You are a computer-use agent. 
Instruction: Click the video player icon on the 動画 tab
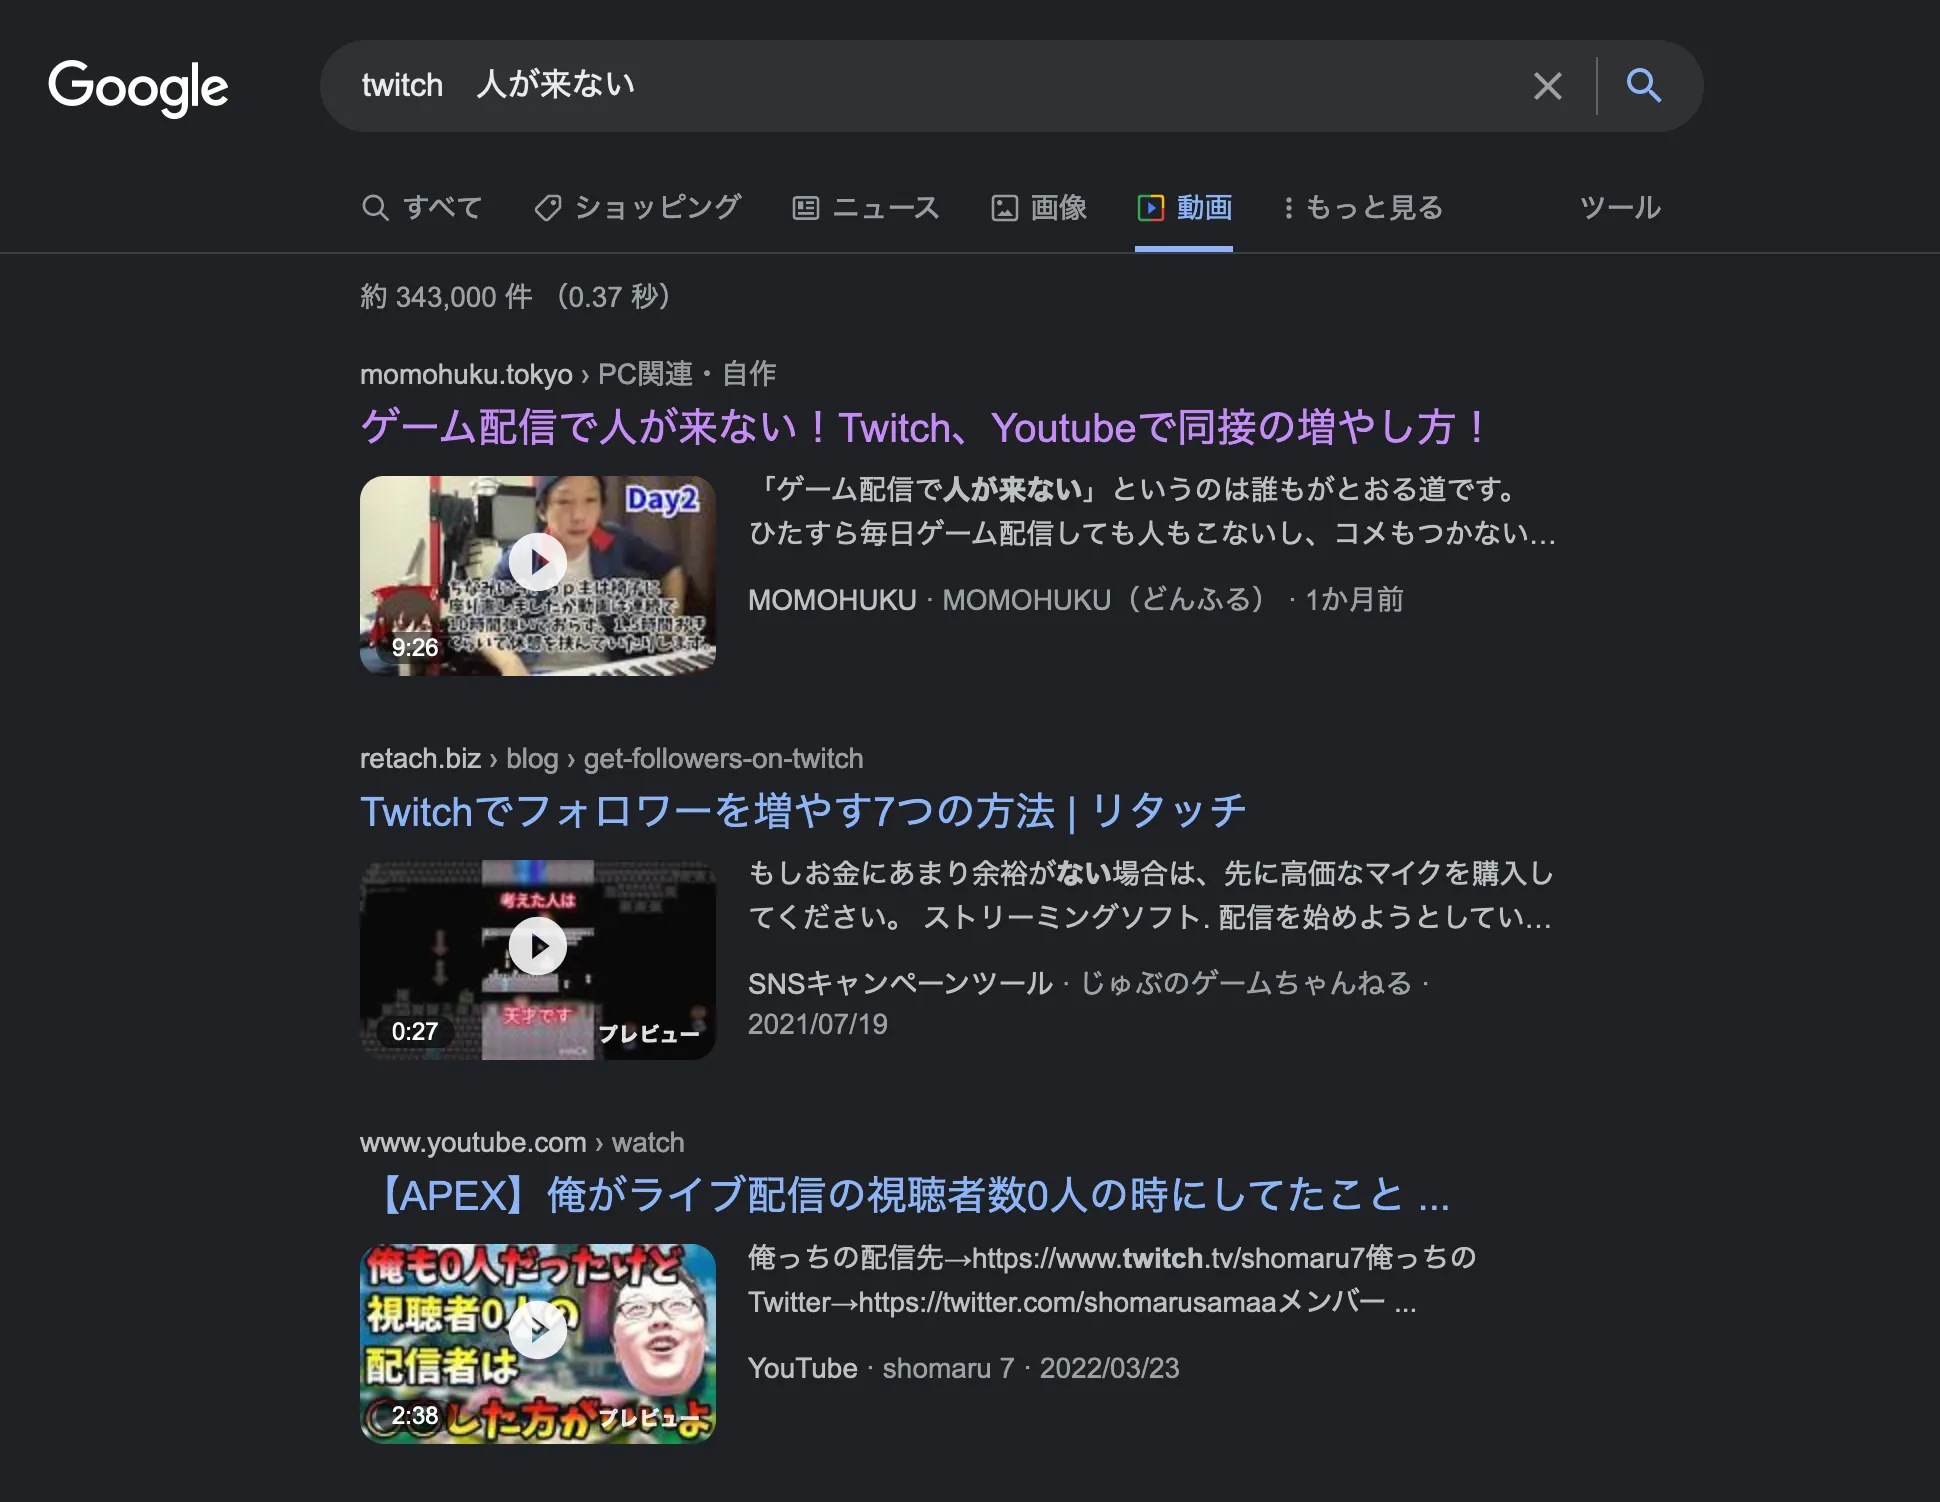pos(1152,207)
